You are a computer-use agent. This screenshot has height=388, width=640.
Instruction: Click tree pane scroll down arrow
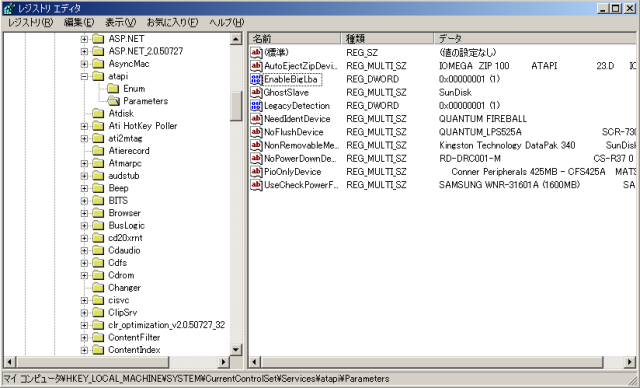coord(236,350)
